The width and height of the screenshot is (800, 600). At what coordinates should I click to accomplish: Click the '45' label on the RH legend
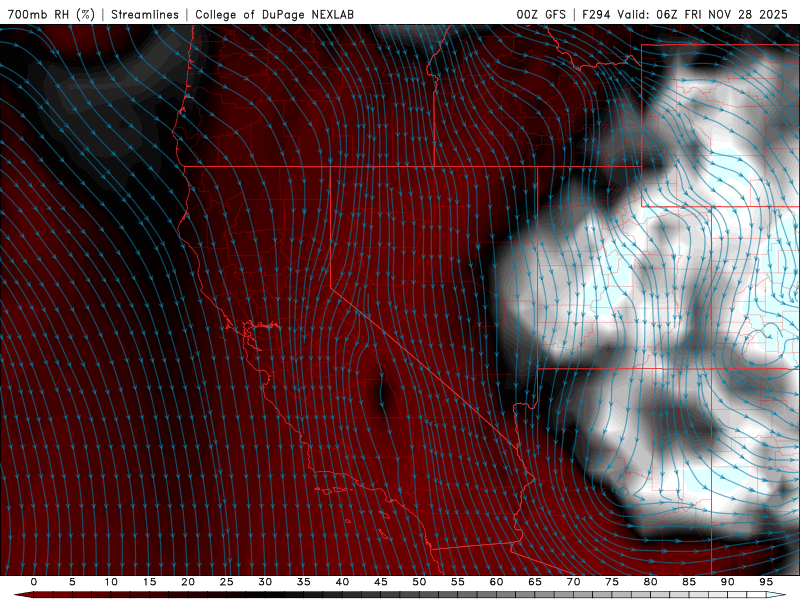tap(381, 582)
